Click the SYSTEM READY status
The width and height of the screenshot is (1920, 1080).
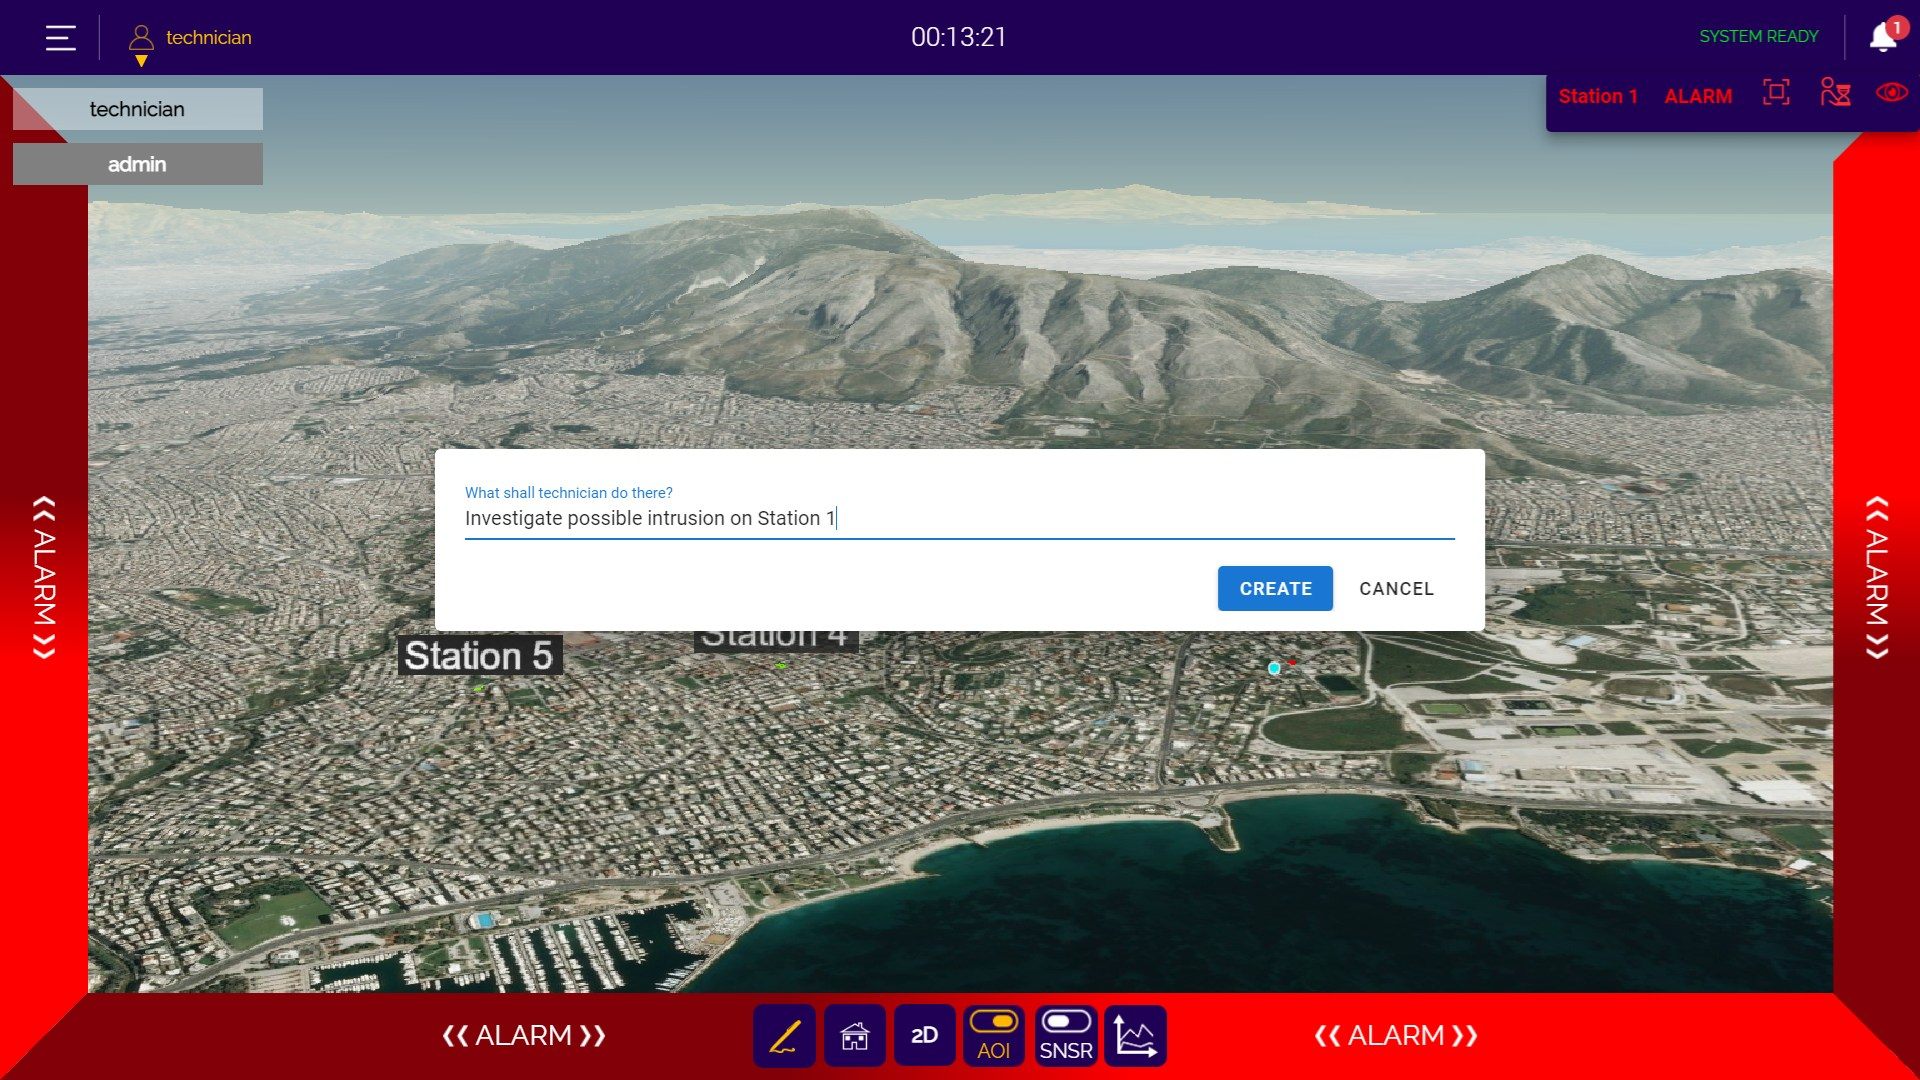pyautogui.click(x=1759, y=37)
